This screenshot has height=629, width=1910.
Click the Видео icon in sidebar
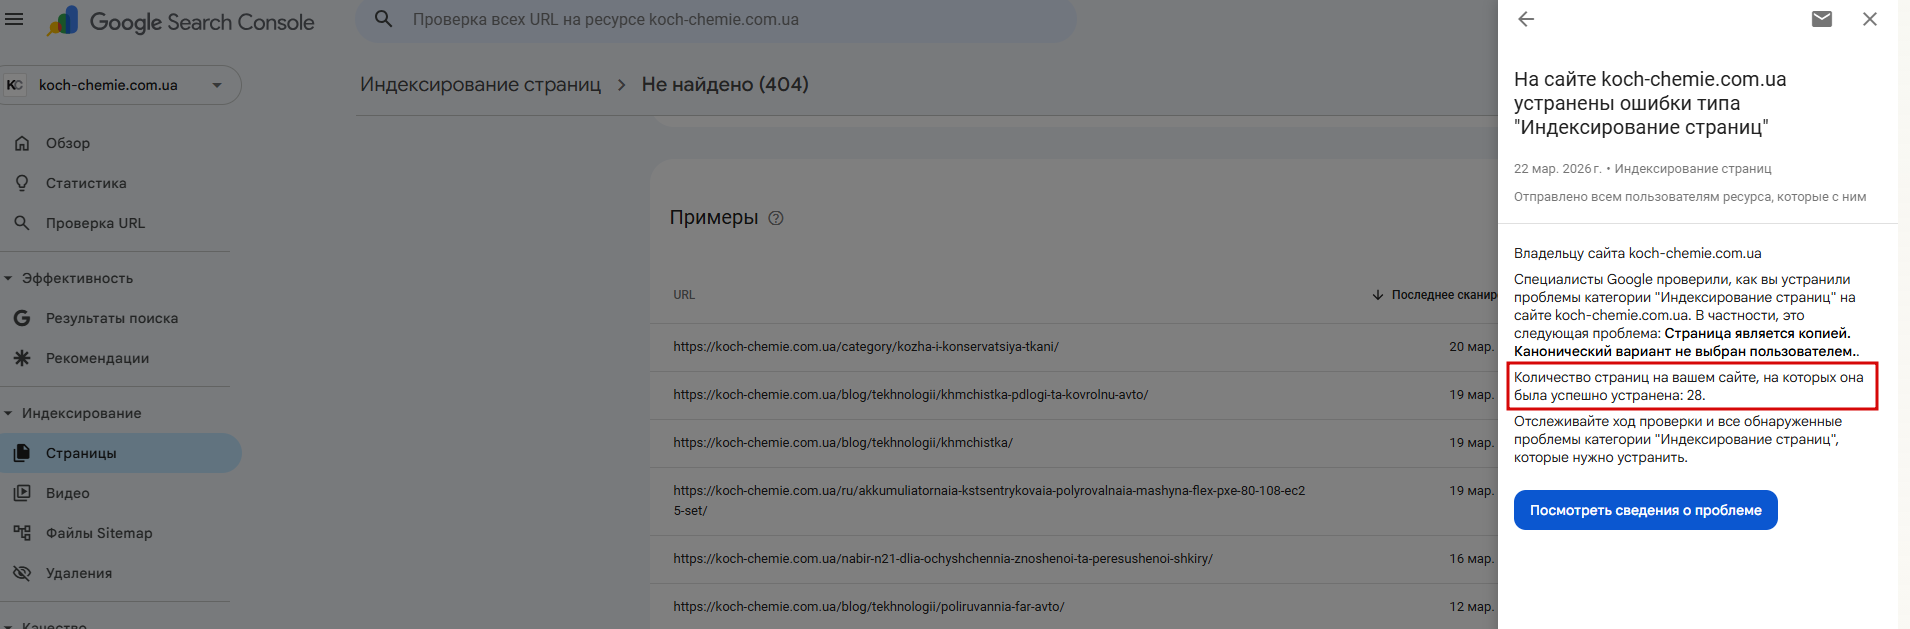pos(22,493)
